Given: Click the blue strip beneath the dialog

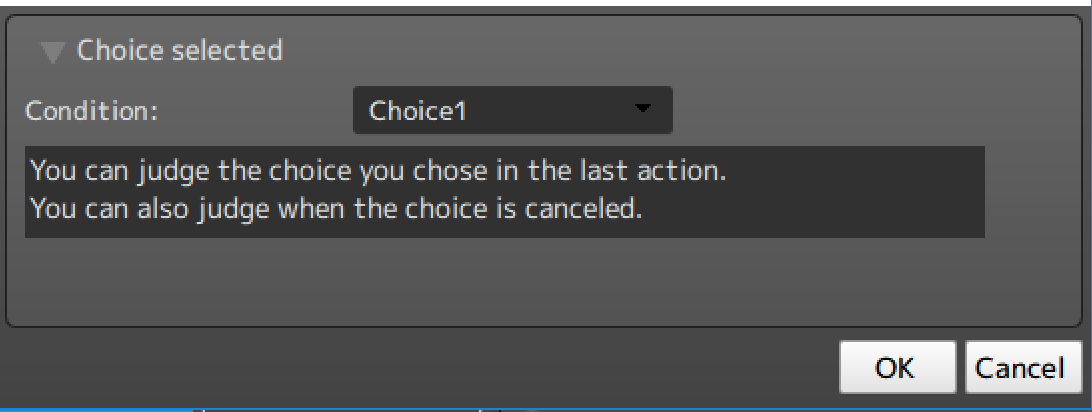Looking at the screenshot, I should coord(100,408).
